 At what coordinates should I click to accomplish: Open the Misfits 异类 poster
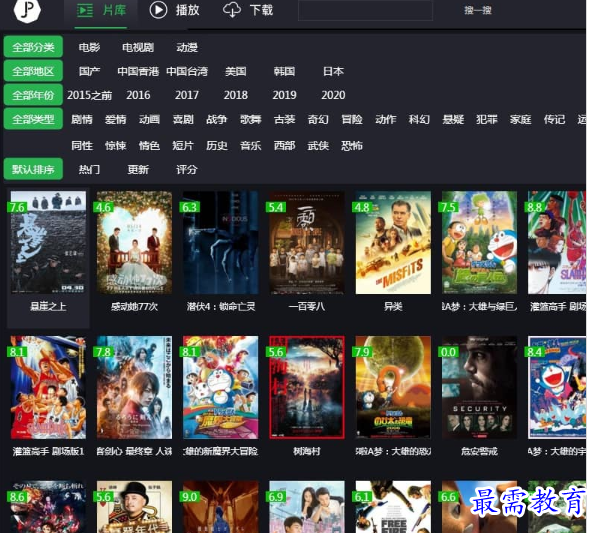[393, 242]
